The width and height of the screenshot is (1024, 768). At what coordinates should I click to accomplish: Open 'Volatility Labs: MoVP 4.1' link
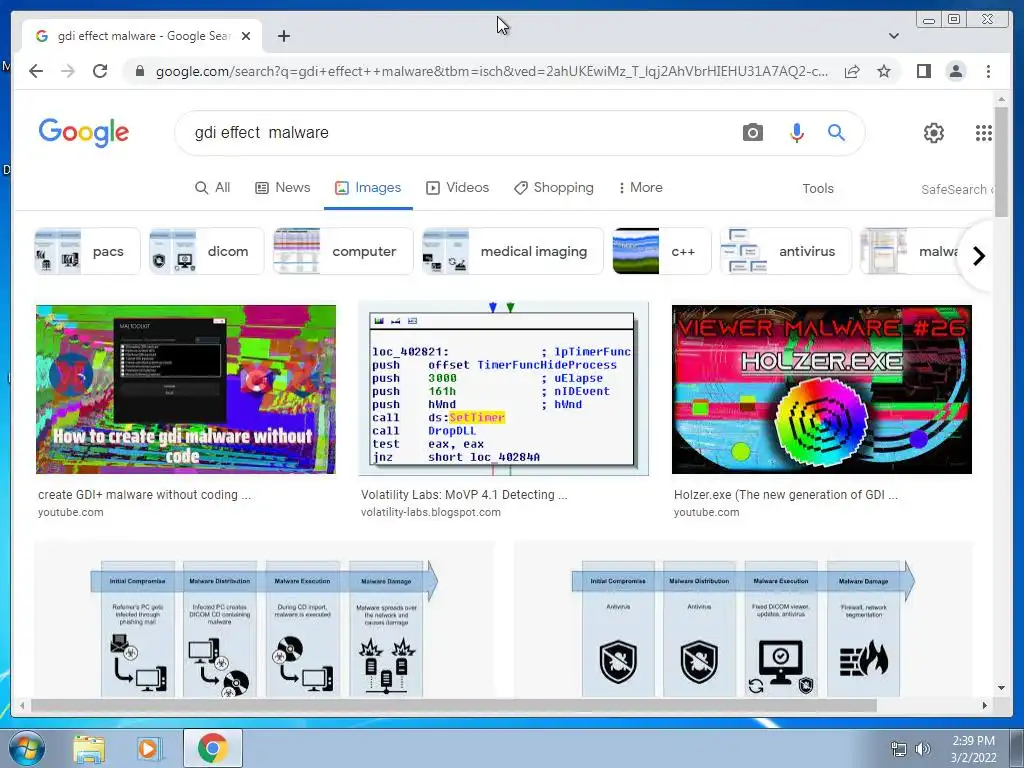coord(464,494)
